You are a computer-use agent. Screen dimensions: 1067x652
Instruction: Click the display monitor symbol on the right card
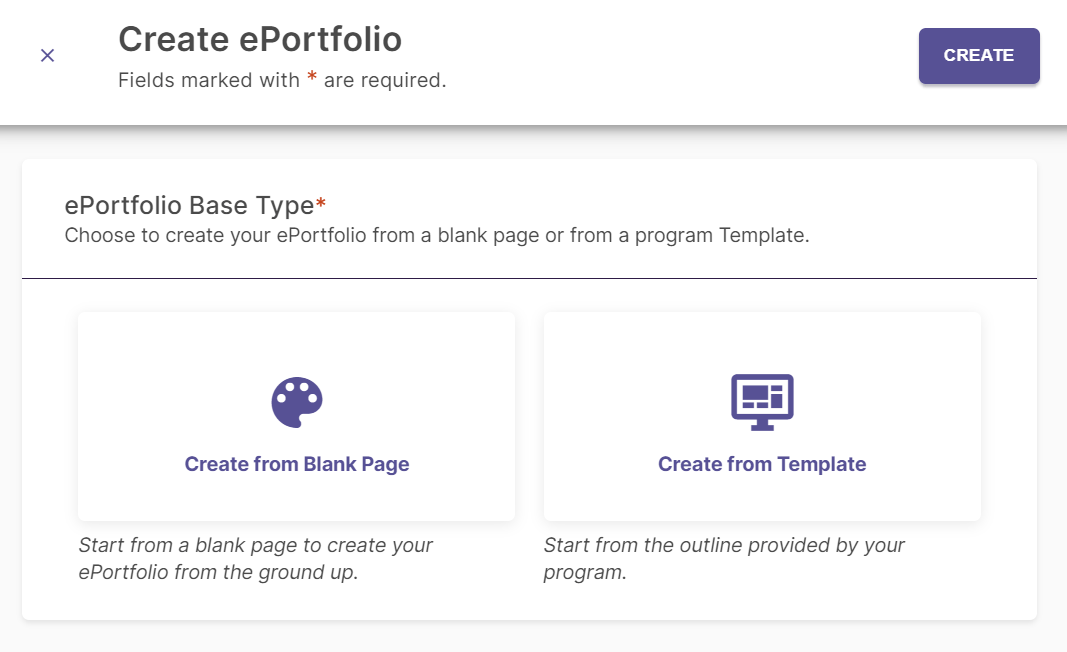tap(762, 401)
